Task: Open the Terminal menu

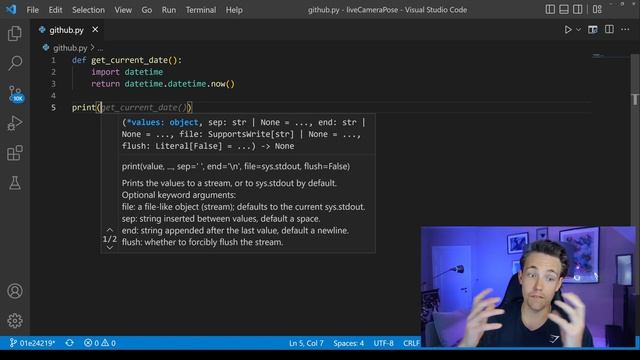Action: coord(201,10)
